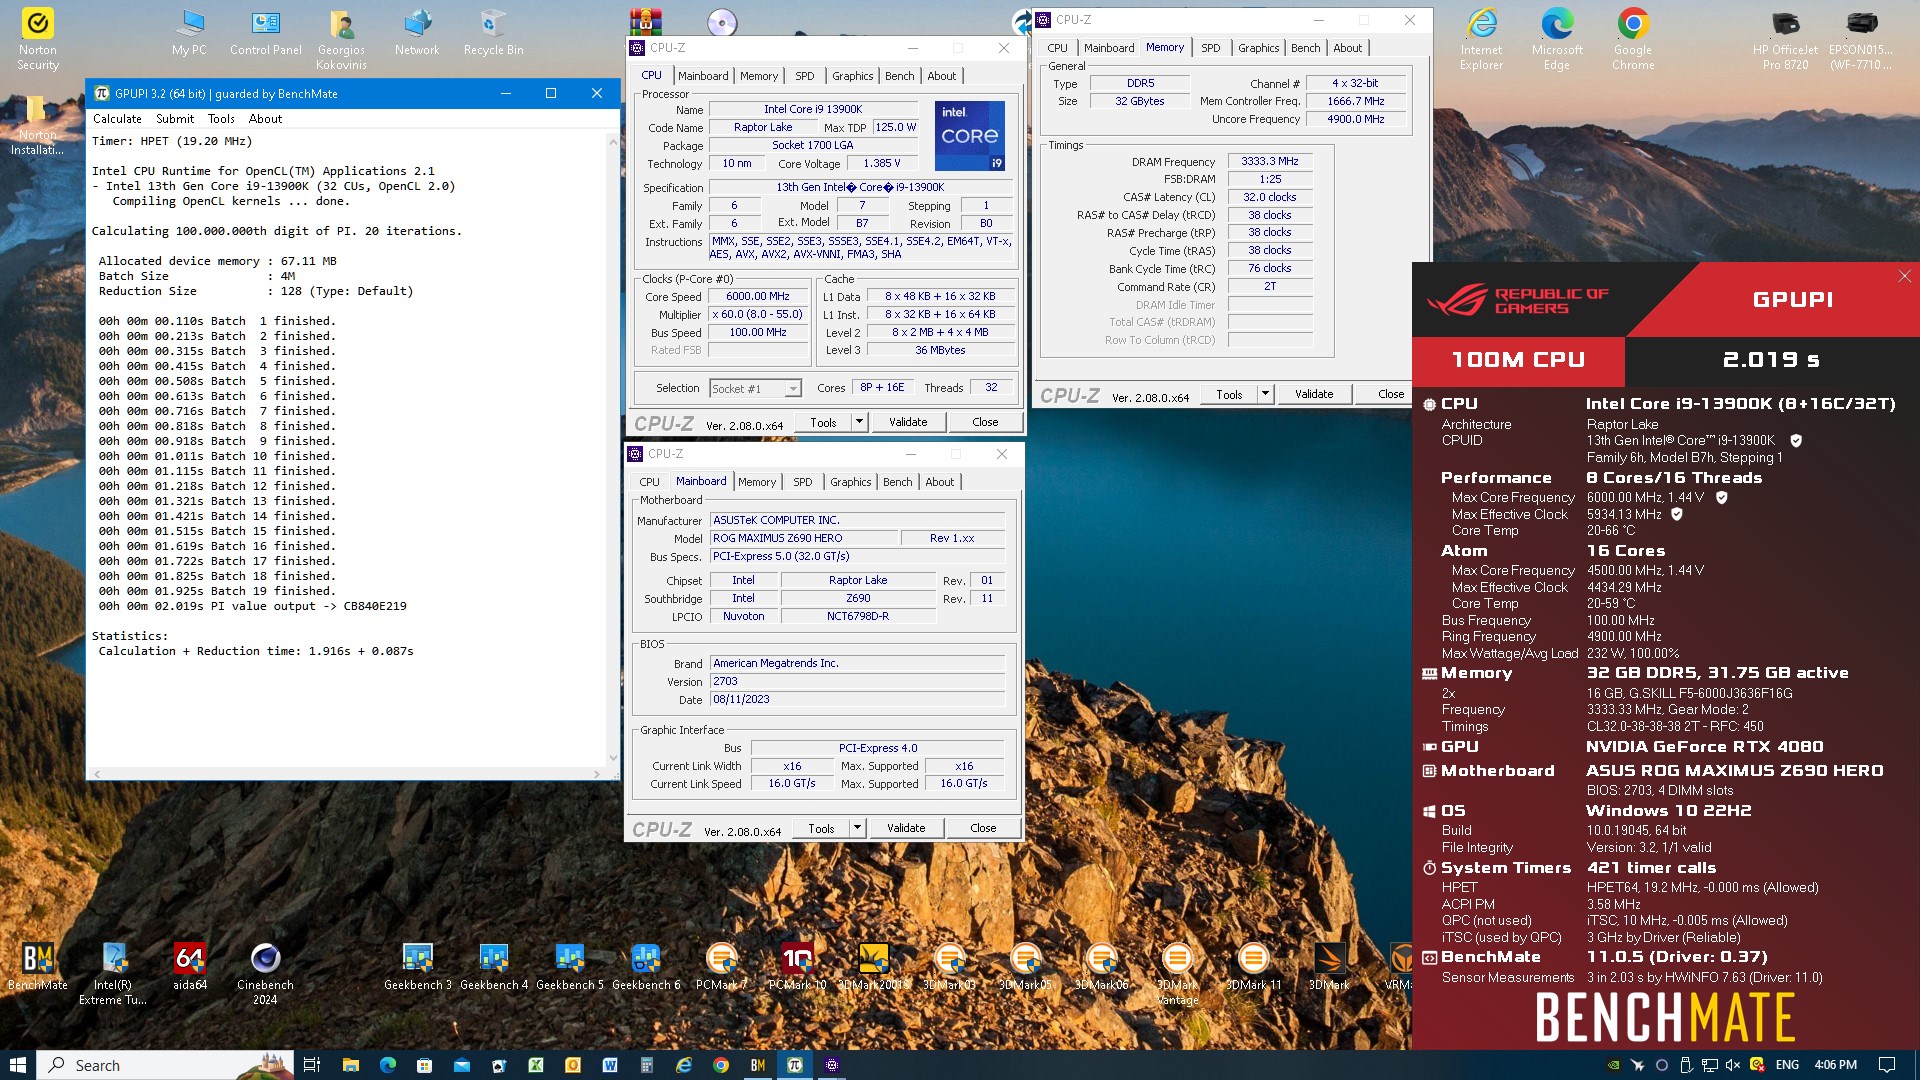Open Geekbench 3 desktop shortcut
Viewport: 1920px width, 1080px height.
coord(417,967)
